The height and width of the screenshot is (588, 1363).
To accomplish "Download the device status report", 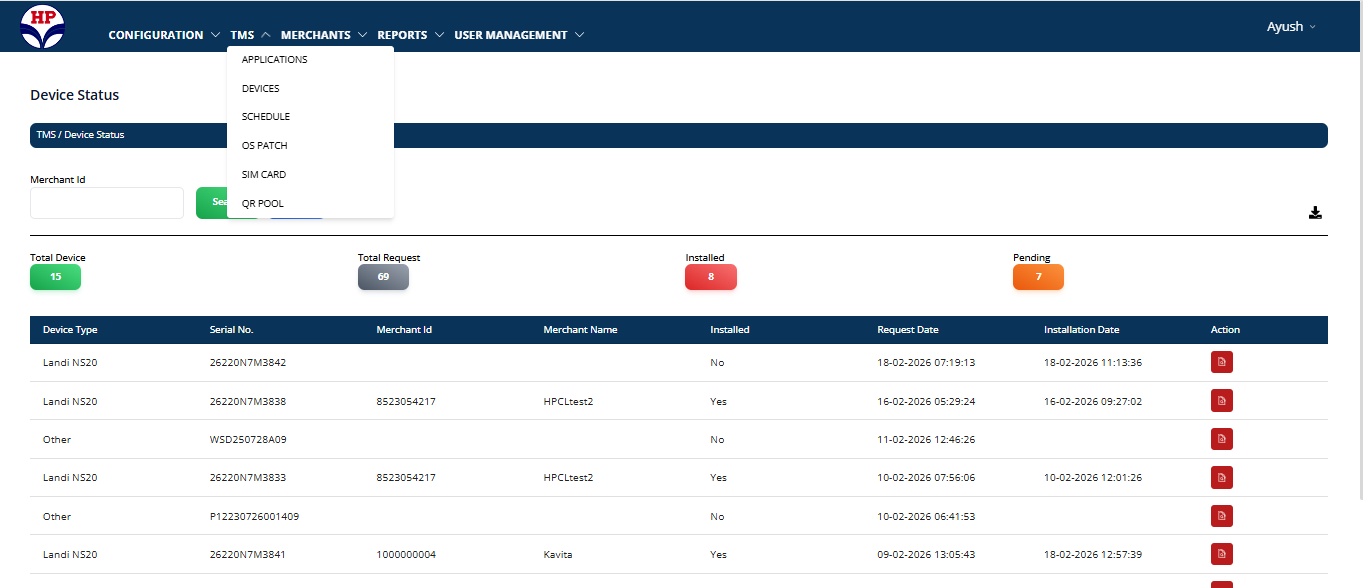I will pyautogui.click(x=1315, y=212).
